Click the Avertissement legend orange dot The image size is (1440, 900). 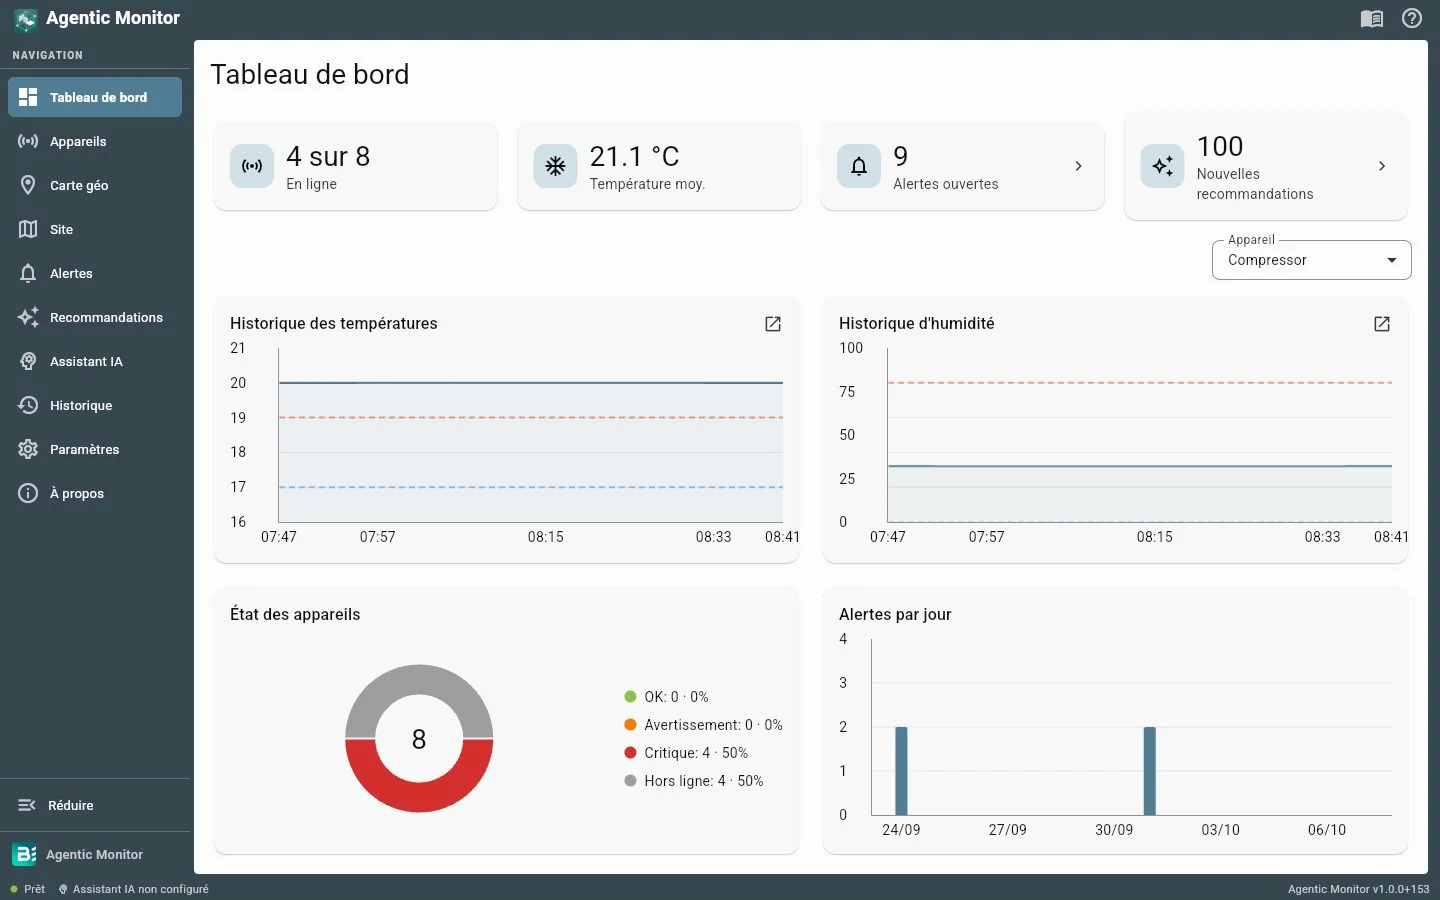(x=630, y=725)
